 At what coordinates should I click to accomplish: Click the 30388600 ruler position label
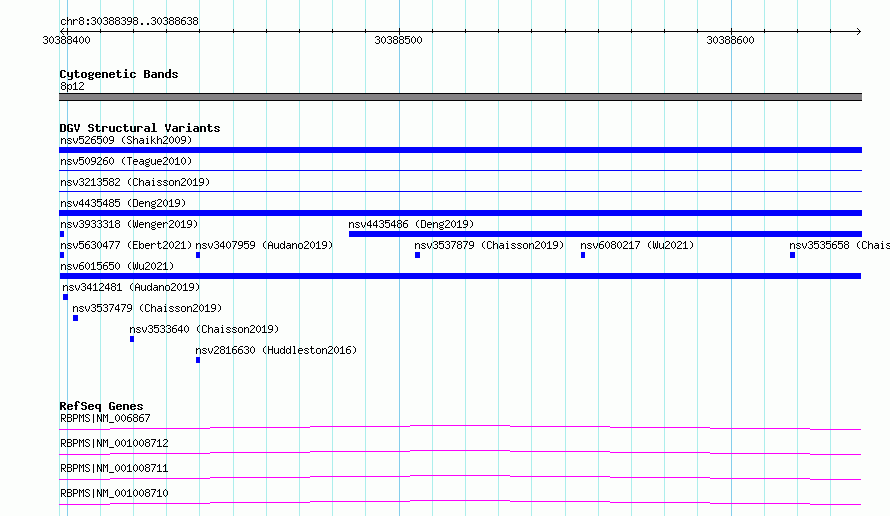pyautogui.click(x=731, y=40)
